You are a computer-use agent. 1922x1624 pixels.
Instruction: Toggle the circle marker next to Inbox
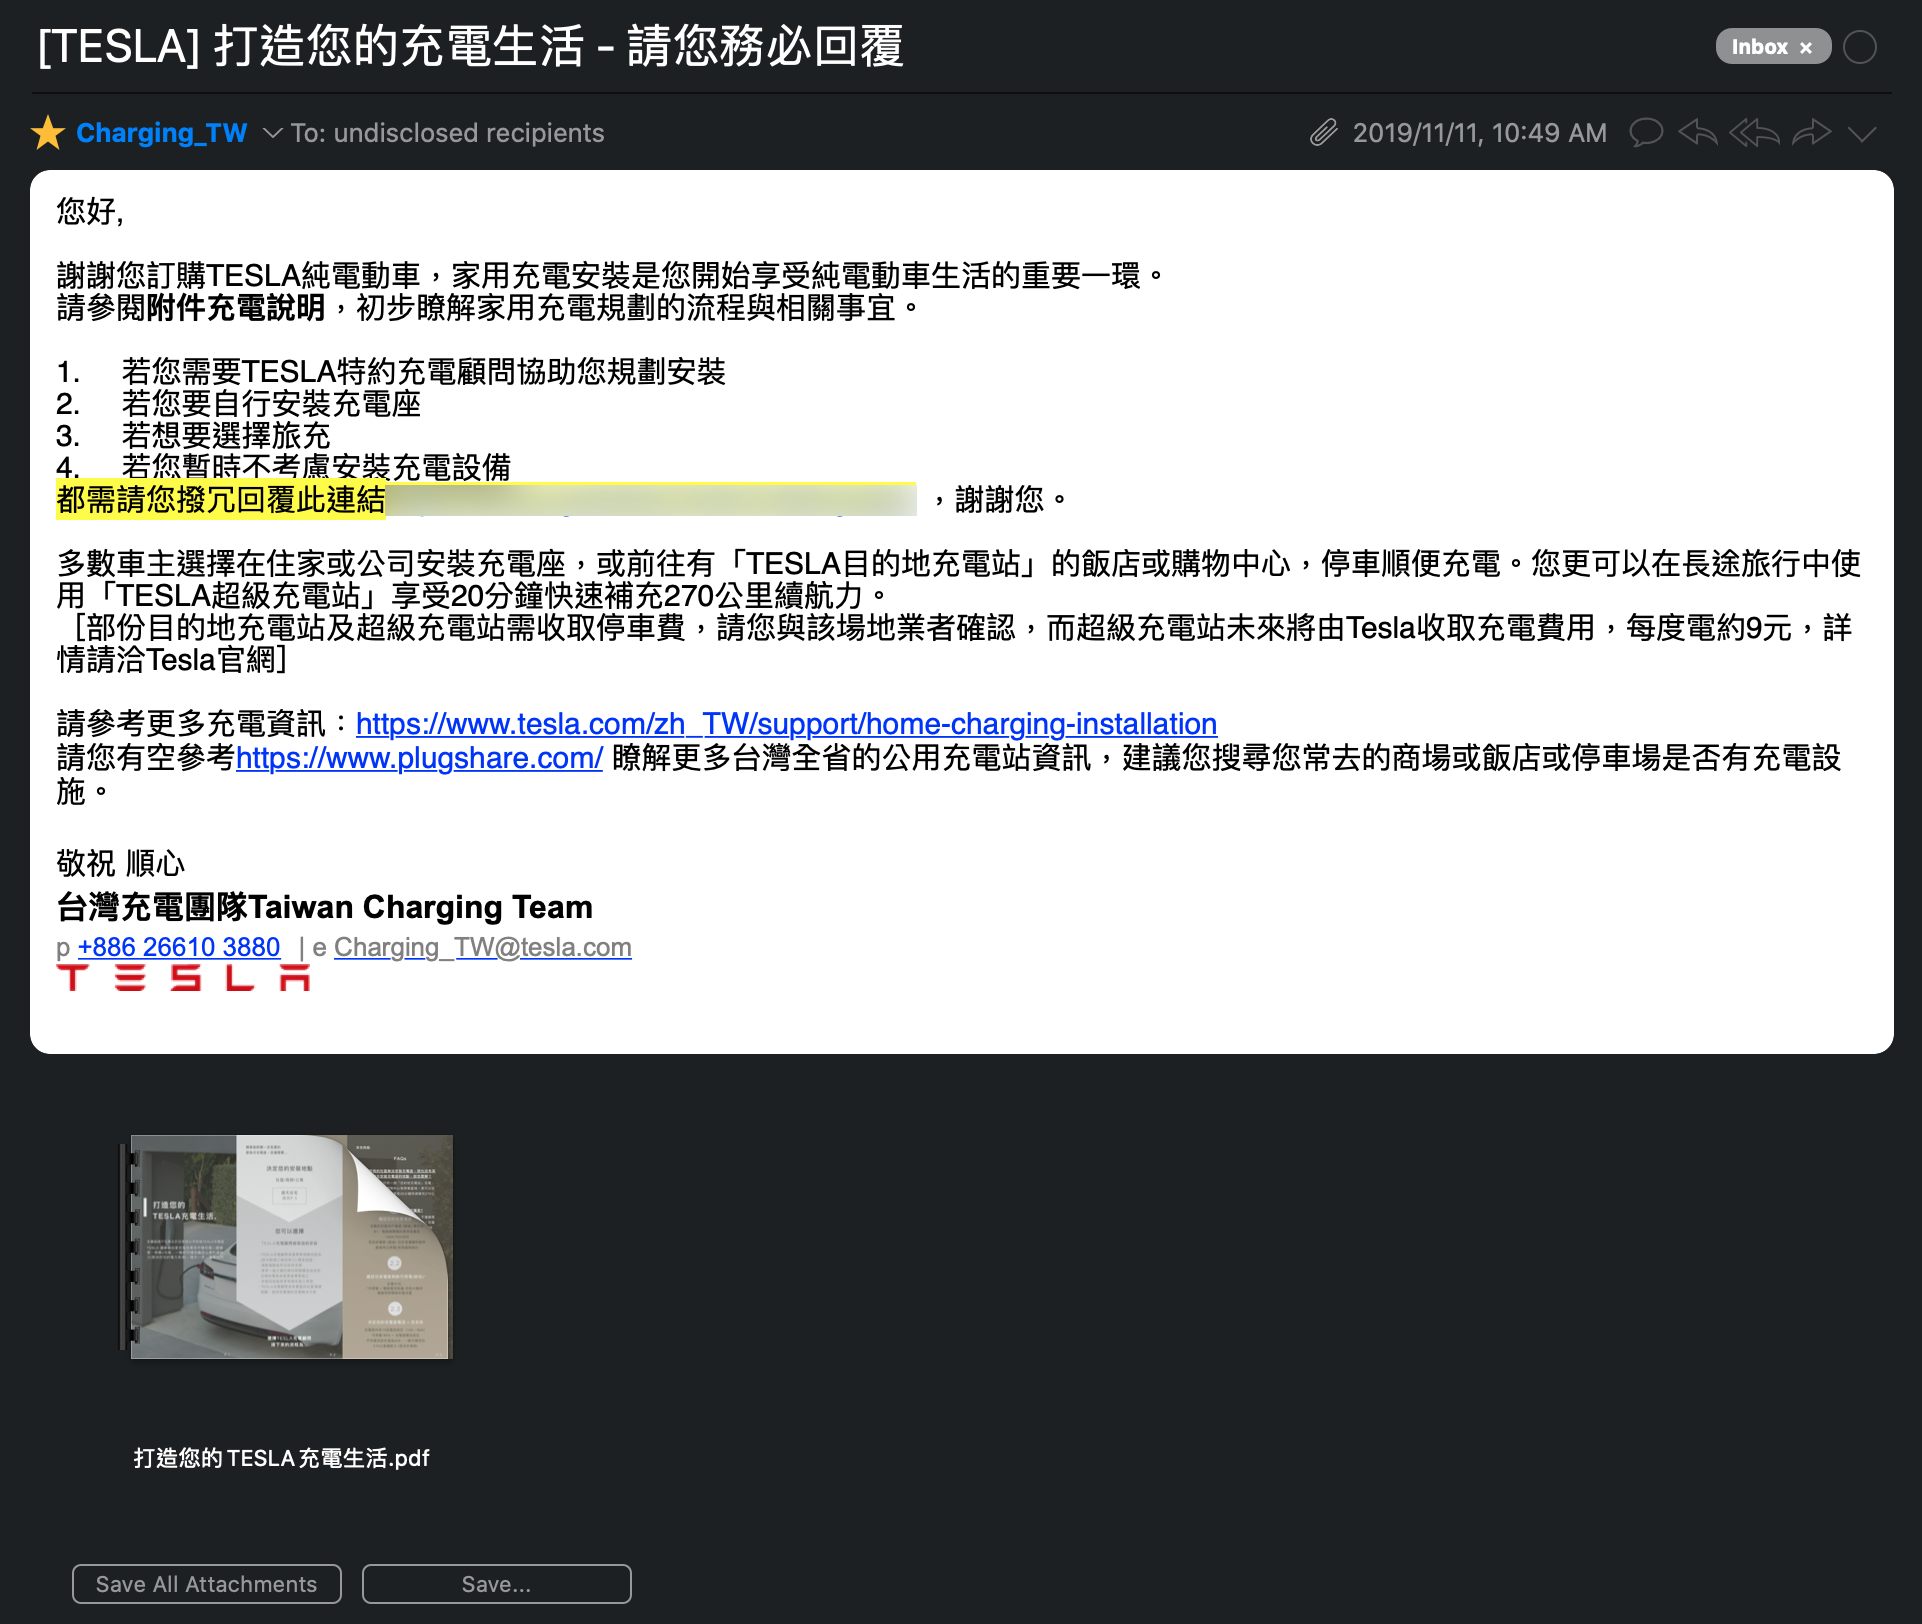tap(1860, 47)
